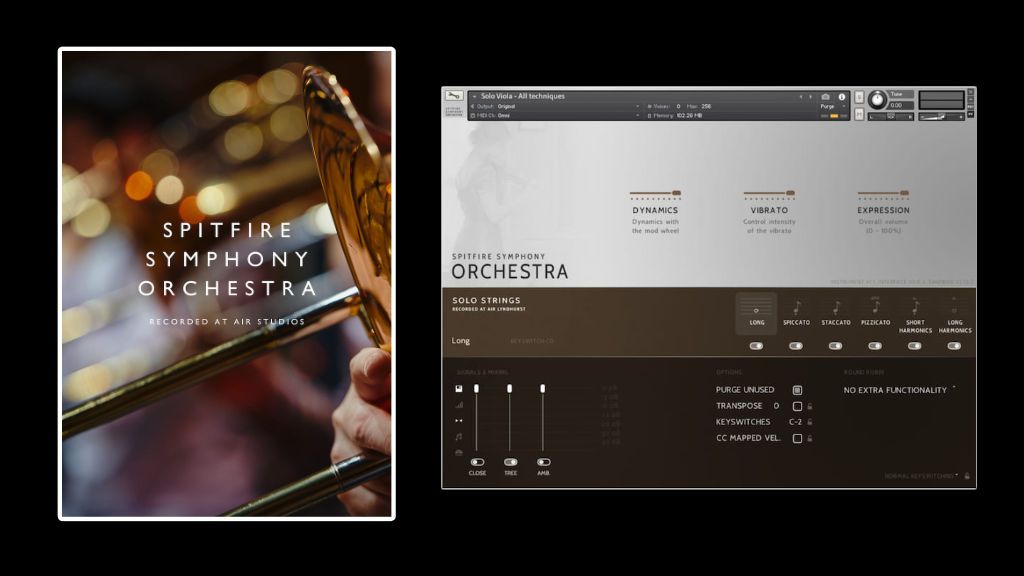Screen dimensions: 1024x576
Task: Toggle the Long Harmonics load switch
Action: click(955, 346)
